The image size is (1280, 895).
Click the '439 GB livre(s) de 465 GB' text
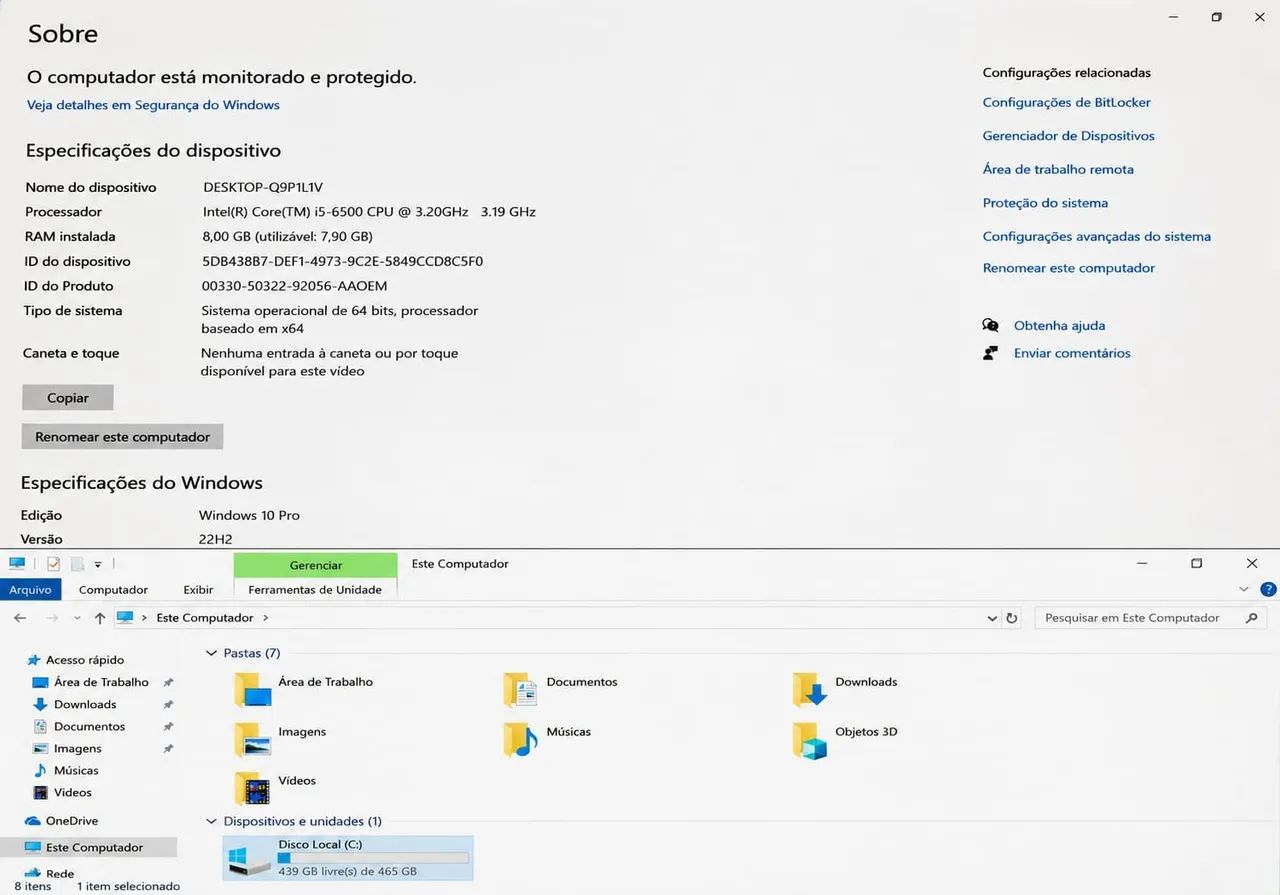coord(347,872)
